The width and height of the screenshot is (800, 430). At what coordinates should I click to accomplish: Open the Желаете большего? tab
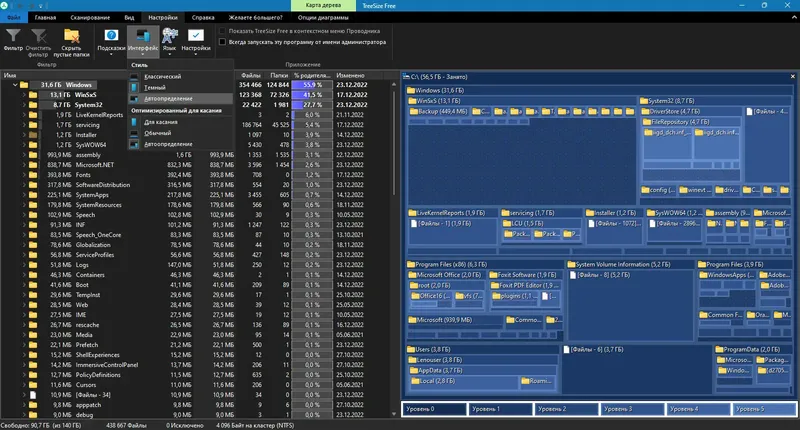tap(256, 17)
